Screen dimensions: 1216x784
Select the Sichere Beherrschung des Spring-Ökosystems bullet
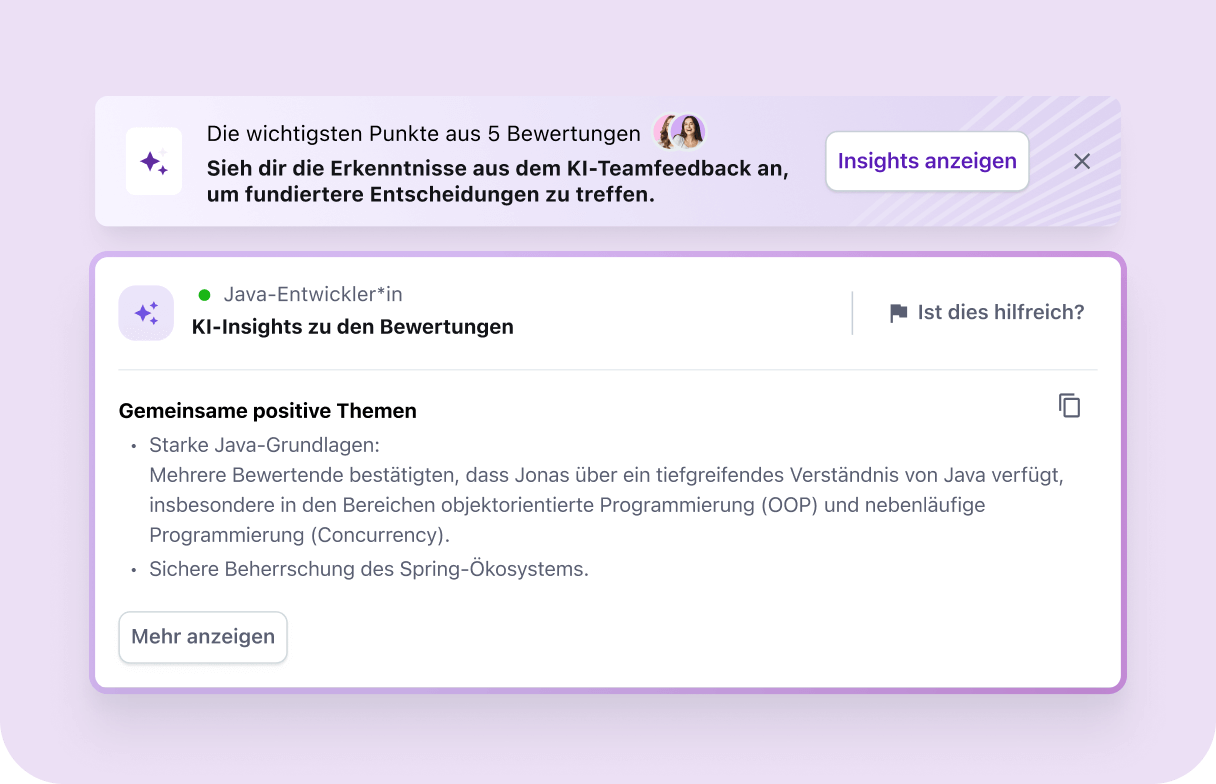click(x=368, y=569)
